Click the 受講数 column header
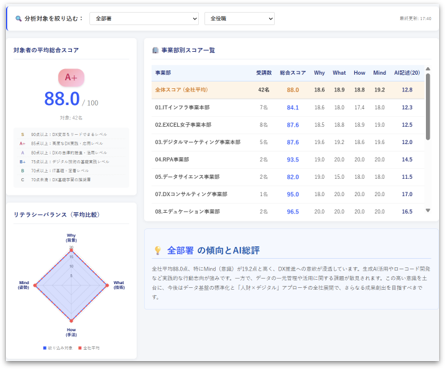This screenshot has width=445, height=369. click(264, 73)
